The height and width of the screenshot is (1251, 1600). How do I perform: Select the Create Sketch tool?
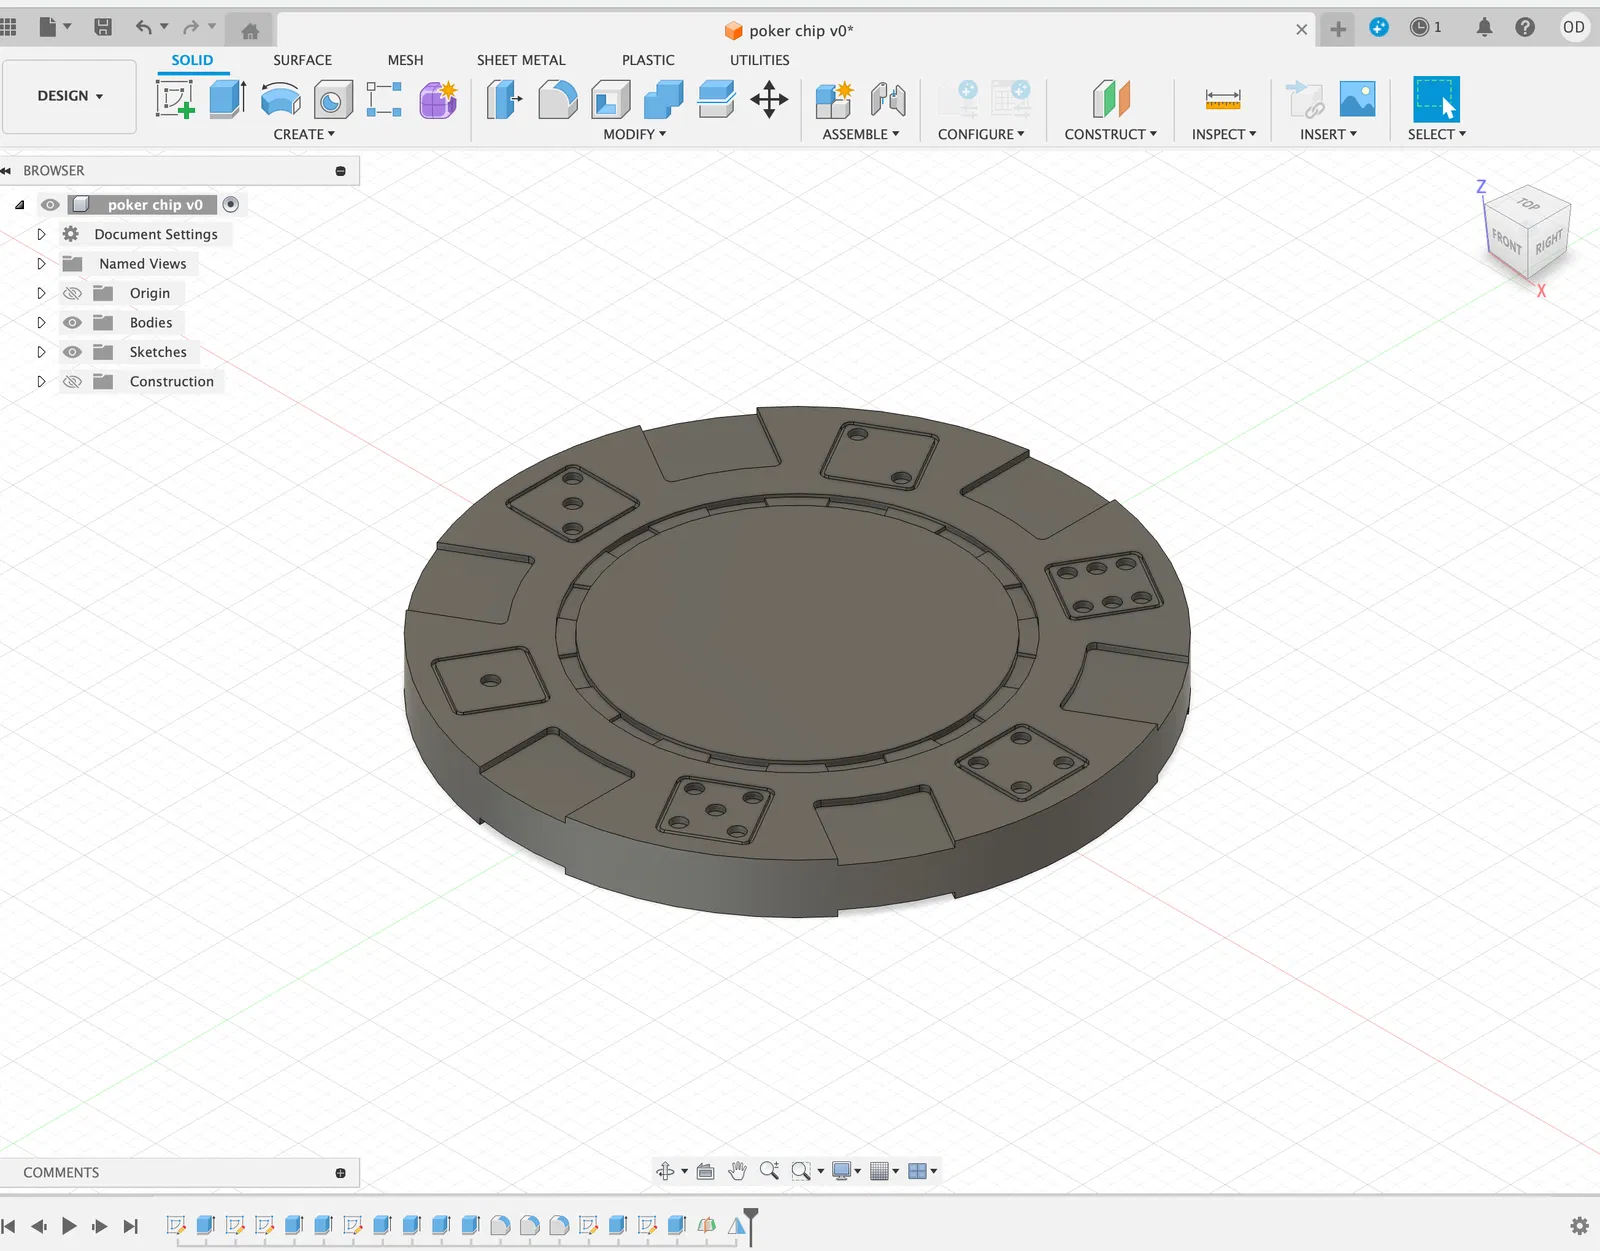175,99
